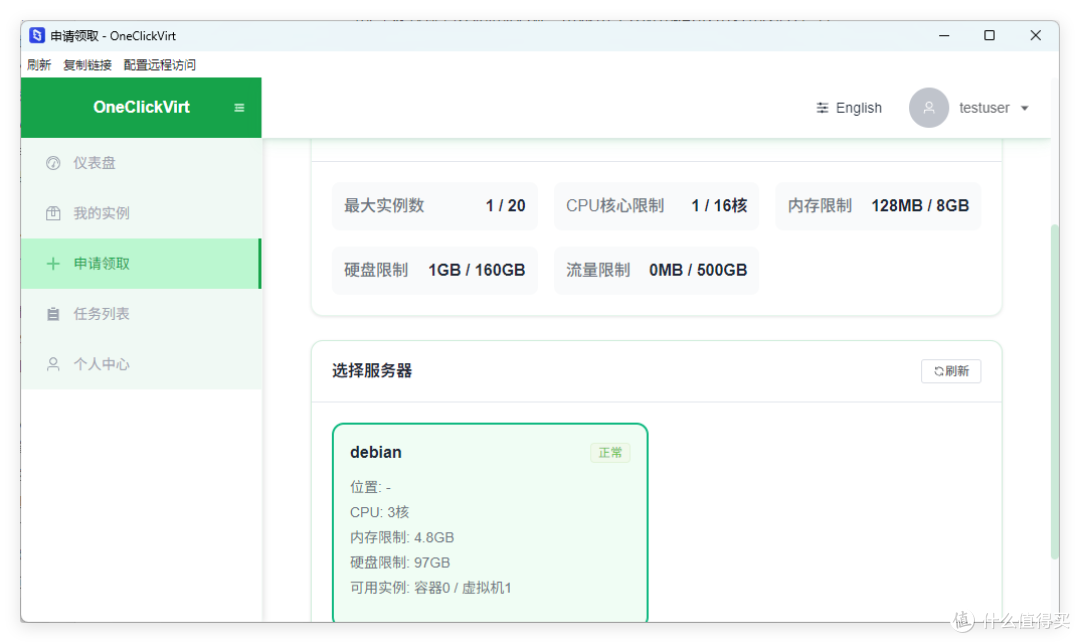Click the 刷新 menu item
The height and width of the screenshot is (643, 1080).
click(39, 65)
